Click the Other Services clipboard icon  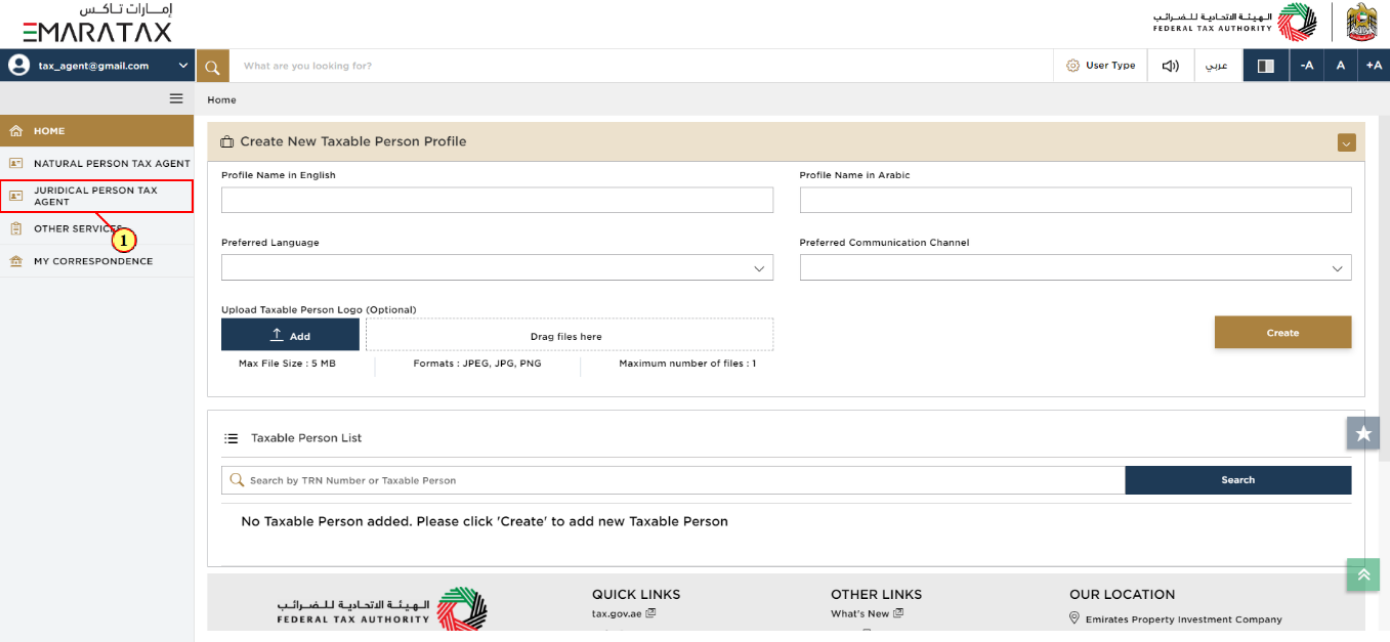pyautogui.click(x=15, y=229)
